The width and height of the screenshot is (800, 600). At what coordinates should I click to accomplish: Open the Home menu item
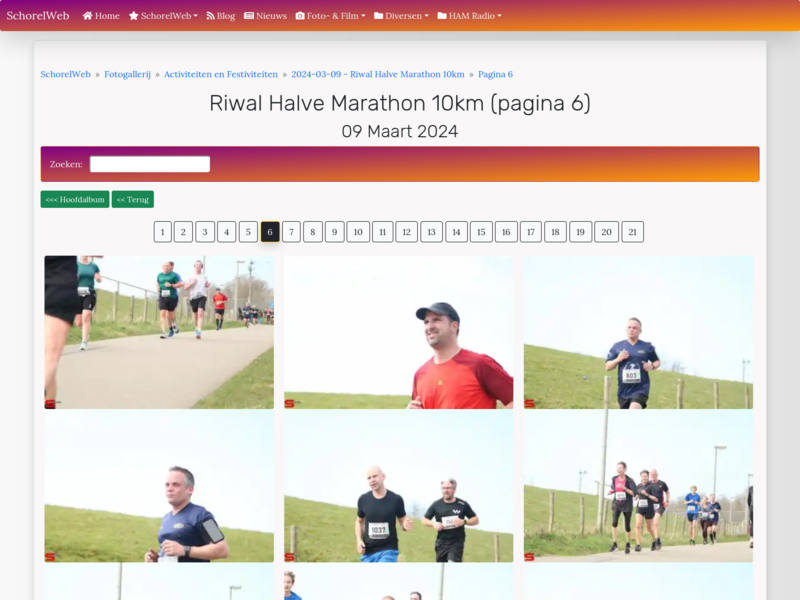tap(101, 16)
